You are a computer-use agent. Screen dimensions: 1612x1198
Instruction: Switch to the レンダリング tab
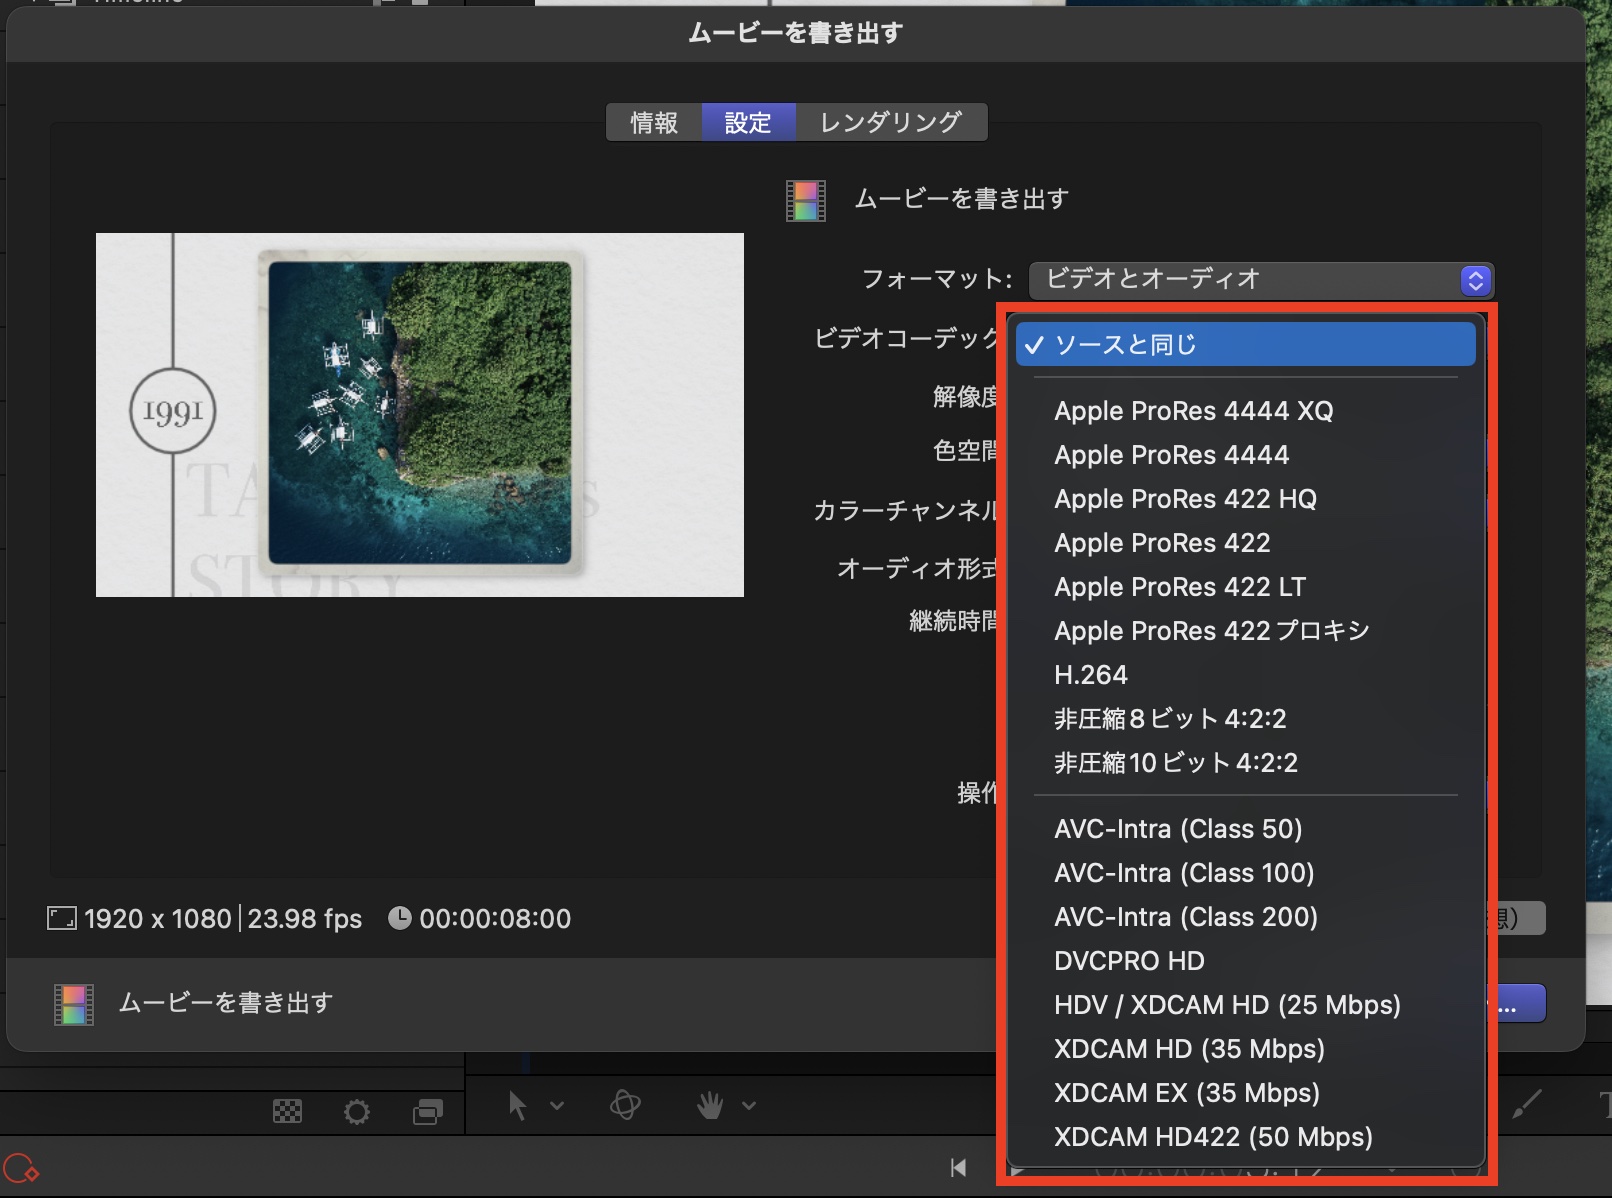(890, 122)
